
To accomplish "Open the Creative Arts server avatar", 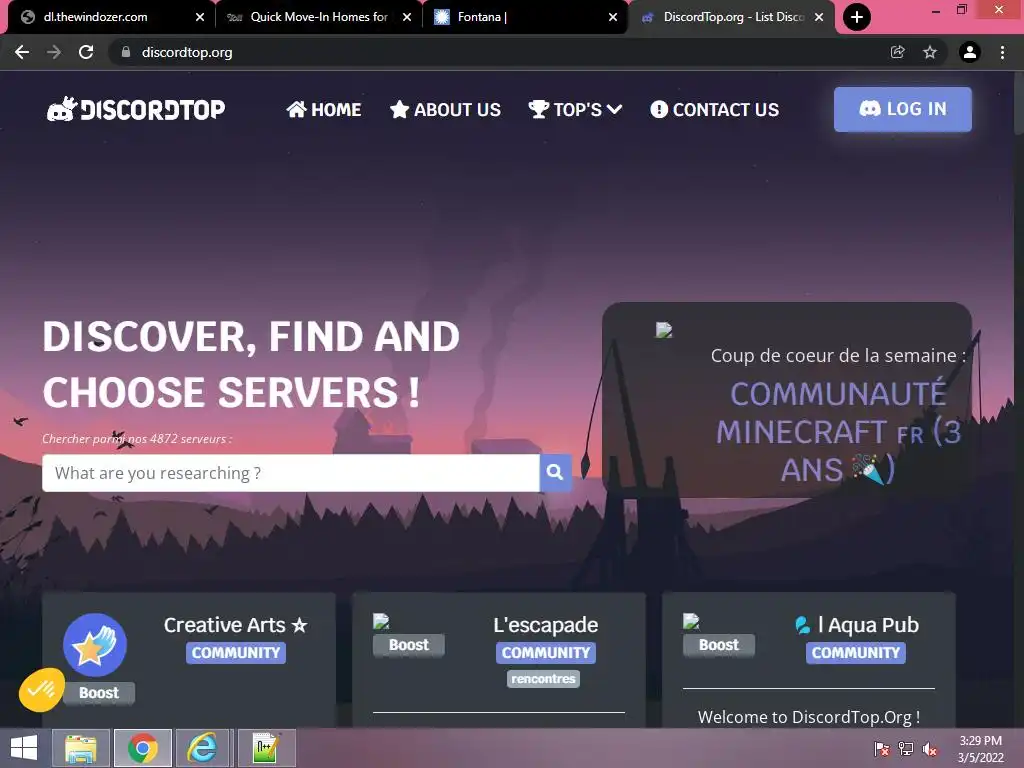I will tap(95, 645).
